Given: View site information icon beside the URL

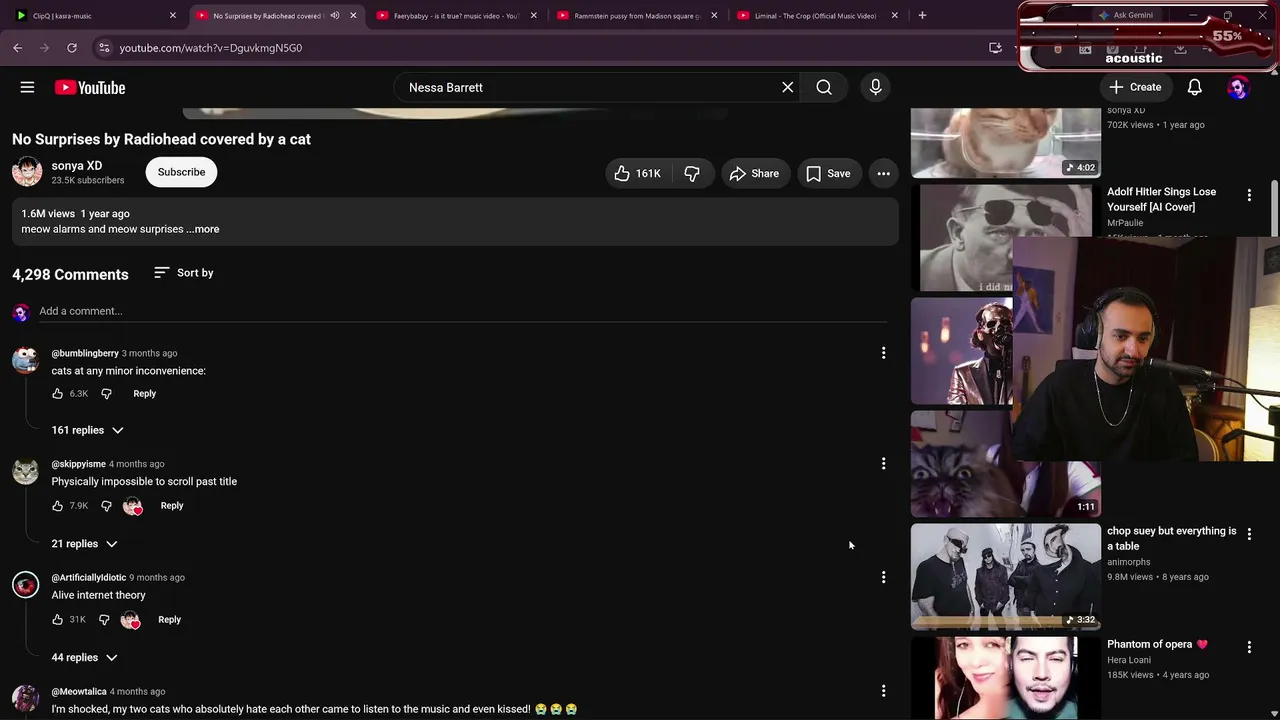Looking at the screenshot, I should click(x=104, y=47).
